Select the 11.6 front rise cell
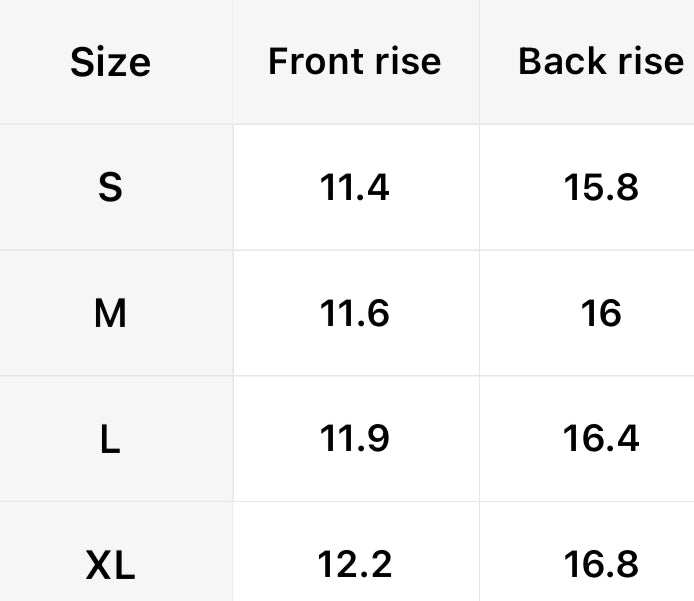Viewport: 694px width, 601px height. pos(354,314)
